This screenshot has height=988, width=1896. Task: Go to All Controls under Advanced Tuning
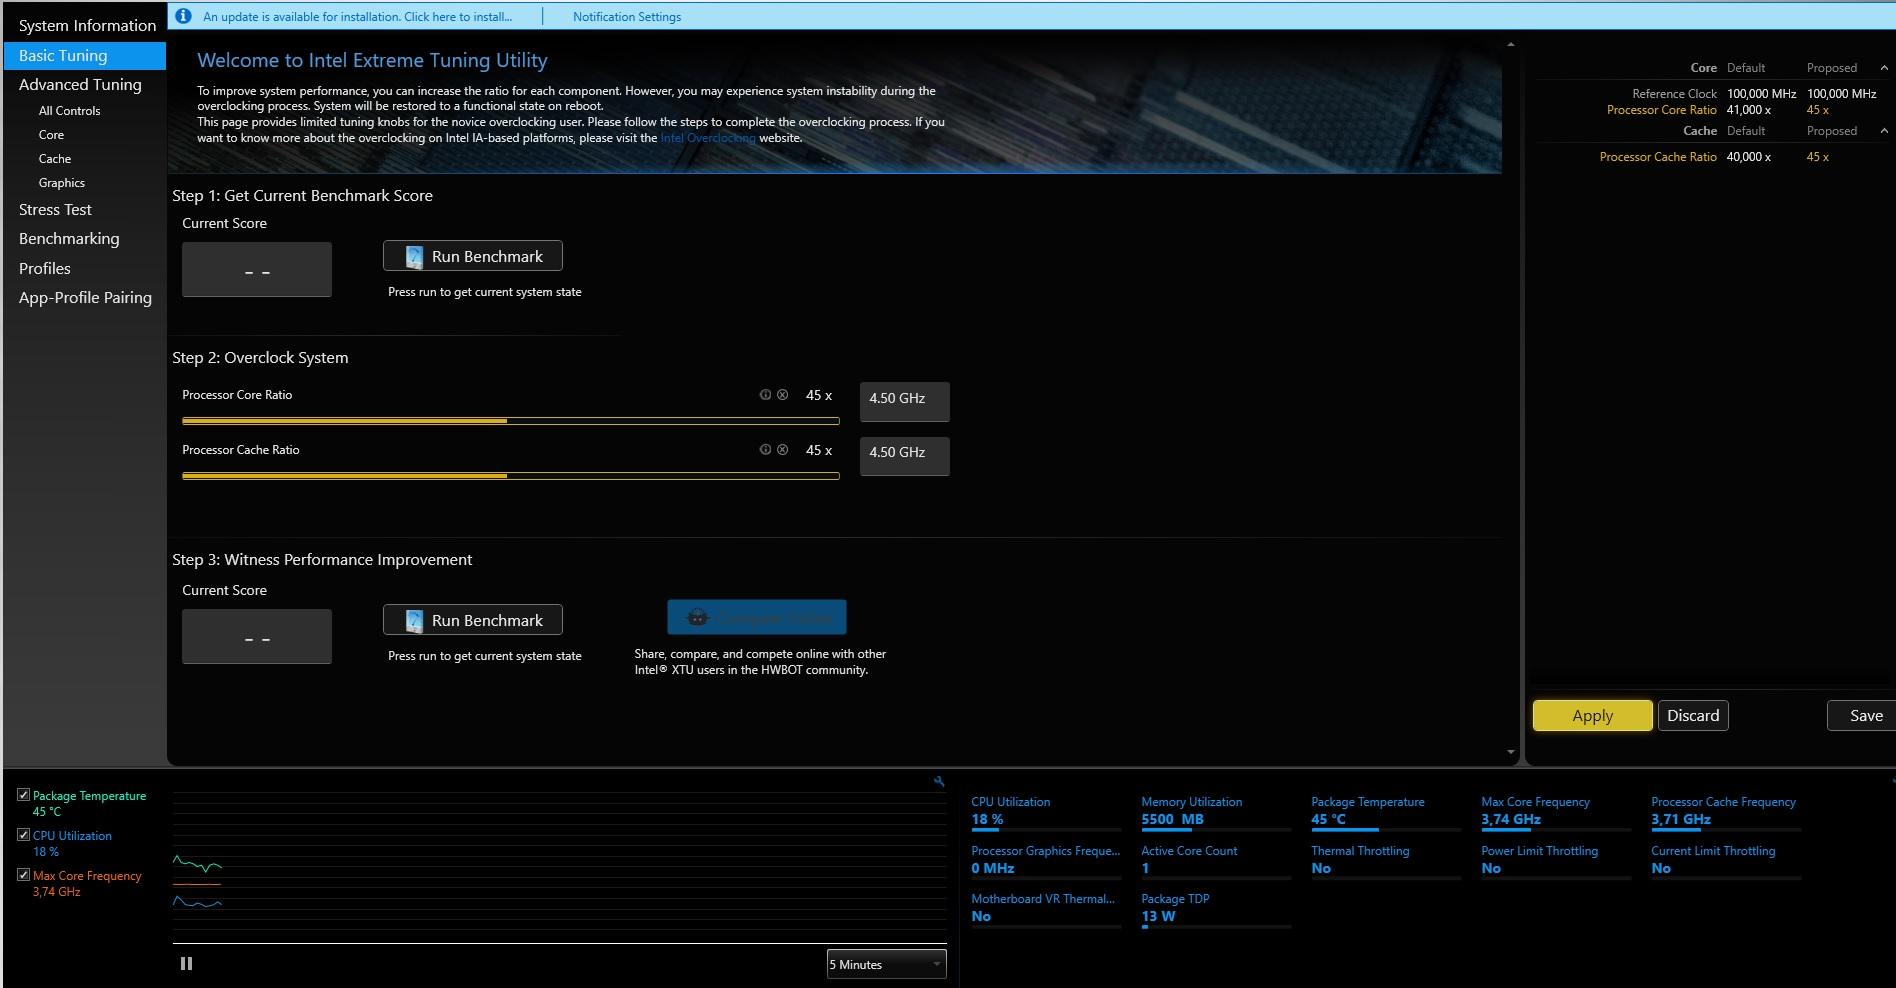coord(69,111)
